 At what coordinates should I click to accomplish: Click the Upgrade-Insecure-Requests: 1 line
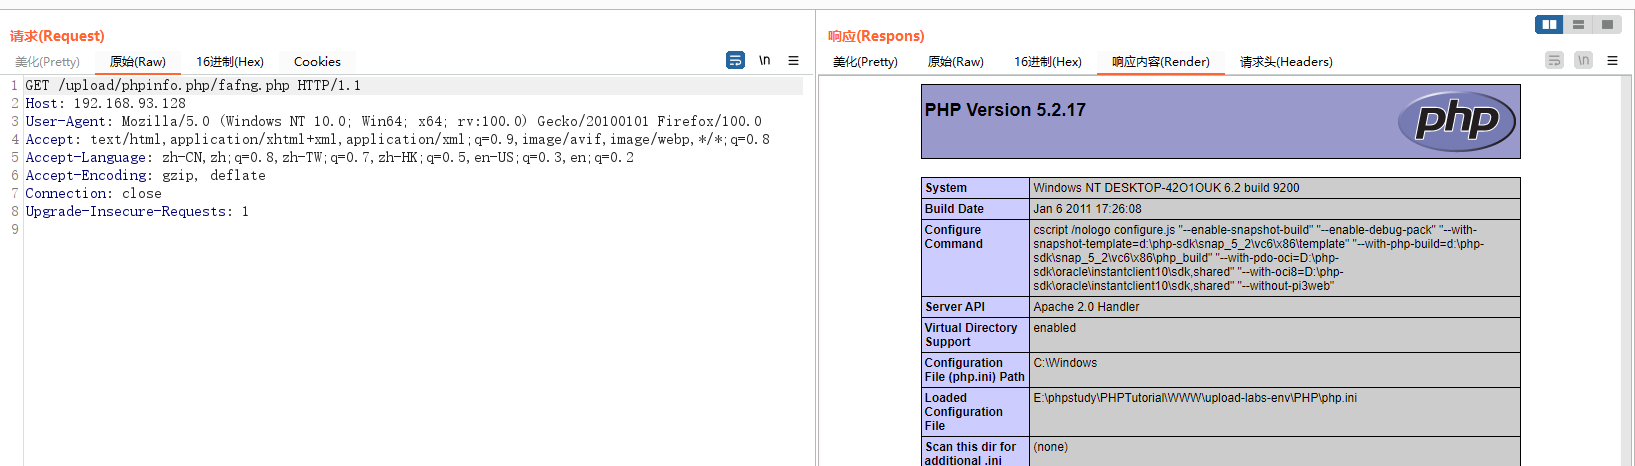137,212
